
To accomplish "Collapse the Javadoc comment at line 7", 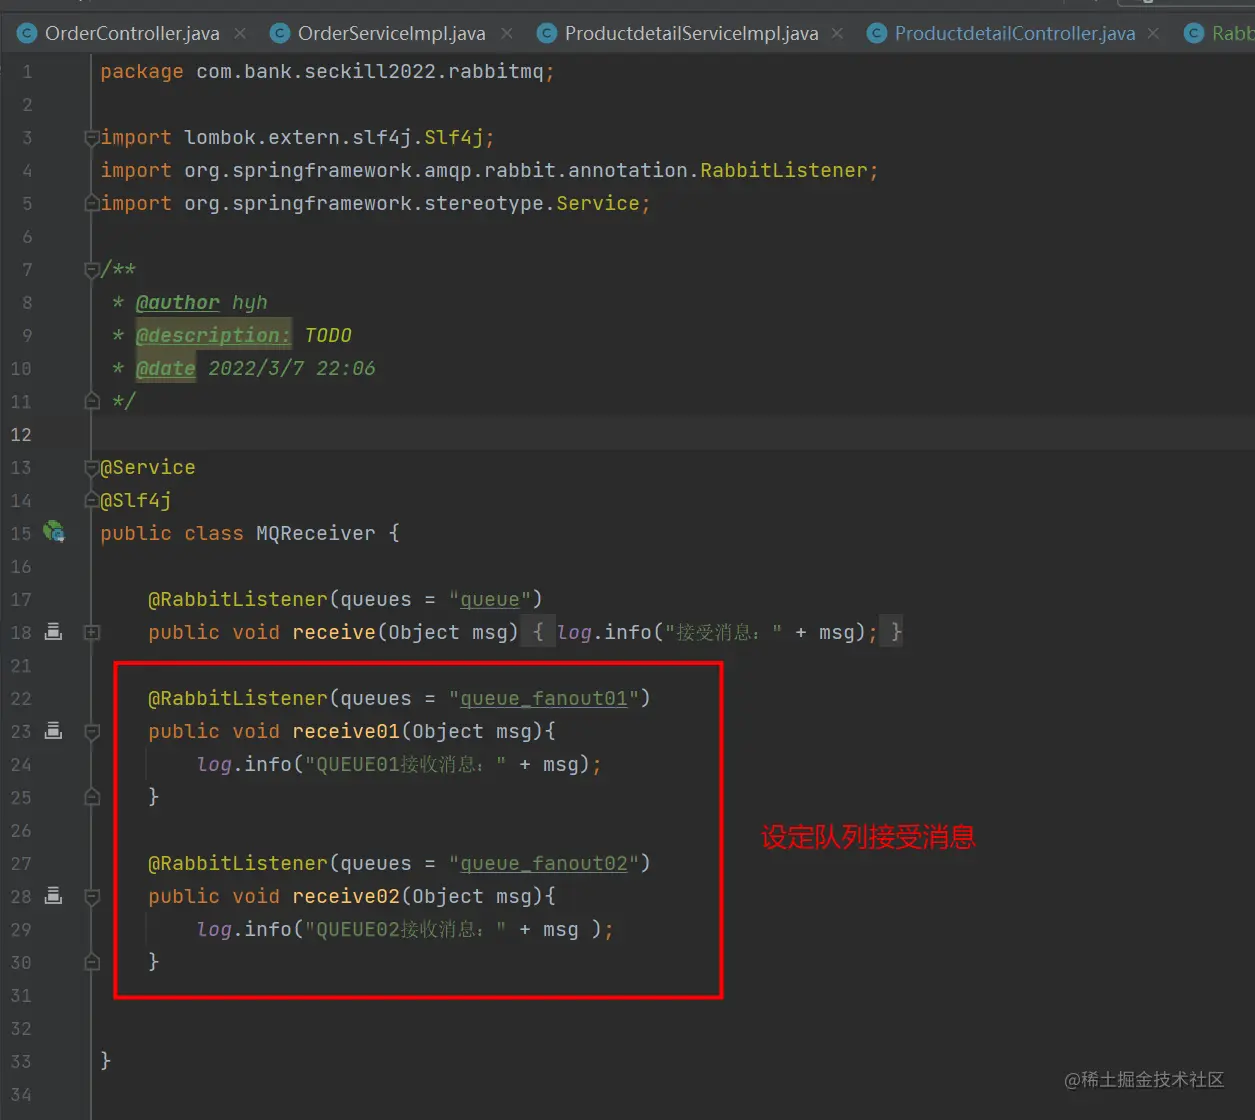I will pyautogui.click(x=92, y=269).
